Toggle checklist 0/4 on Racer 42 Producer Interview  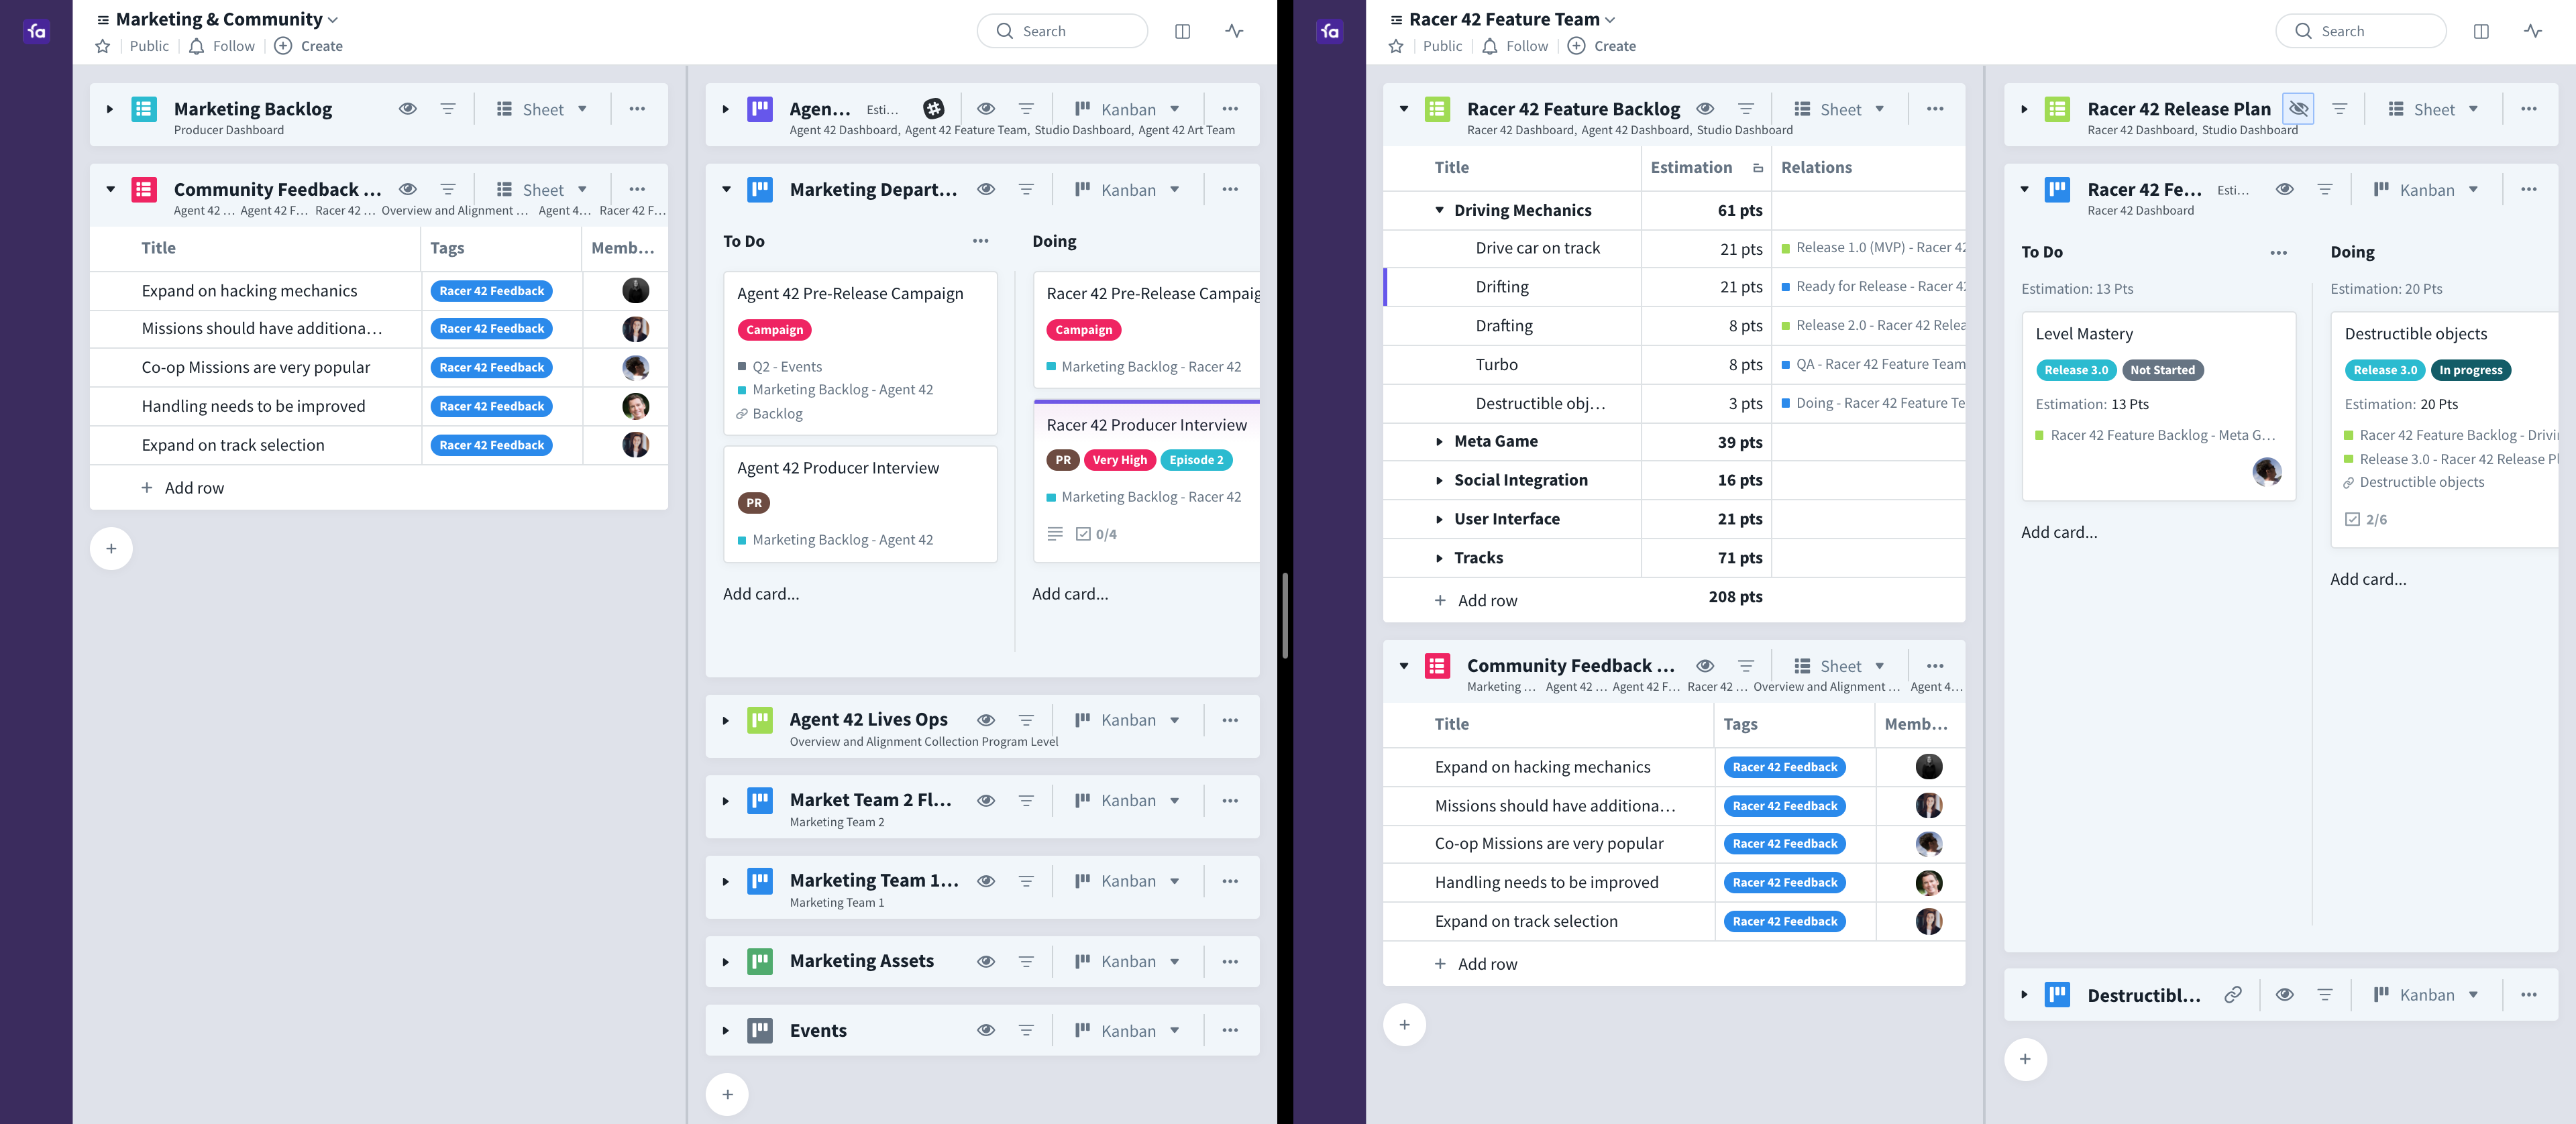click(x=1096, y=534)
